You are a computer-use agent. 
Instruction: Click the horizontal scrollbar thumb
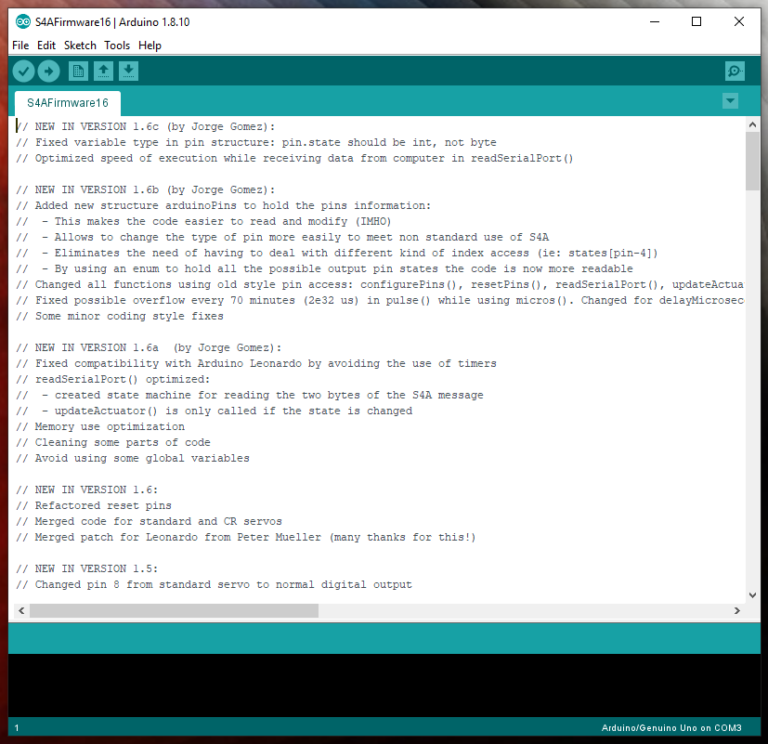click(174, 610)
